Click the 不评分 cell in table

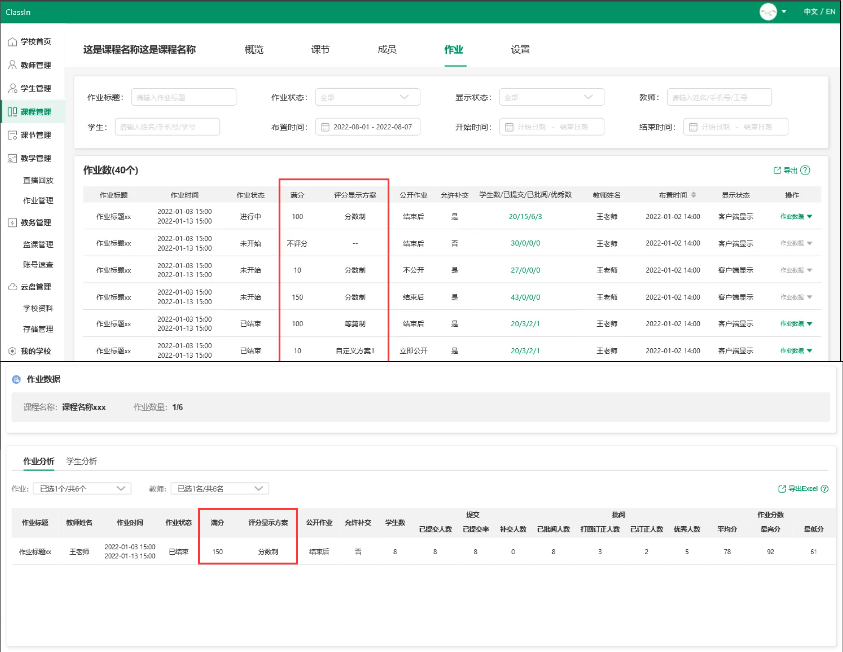point(297,243)
